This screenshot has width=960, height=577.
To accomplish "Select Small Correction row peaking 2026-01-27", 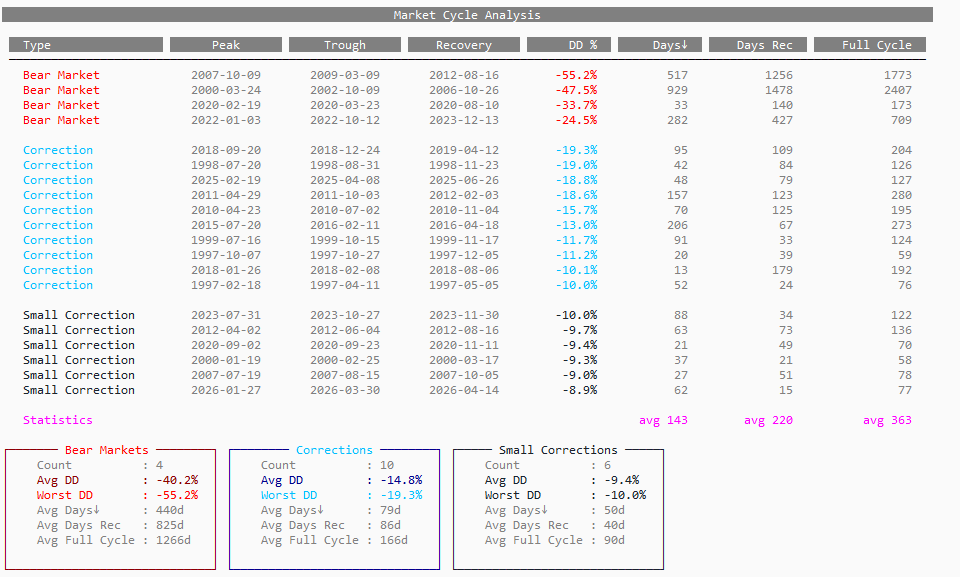I will [x=467, y=390].
